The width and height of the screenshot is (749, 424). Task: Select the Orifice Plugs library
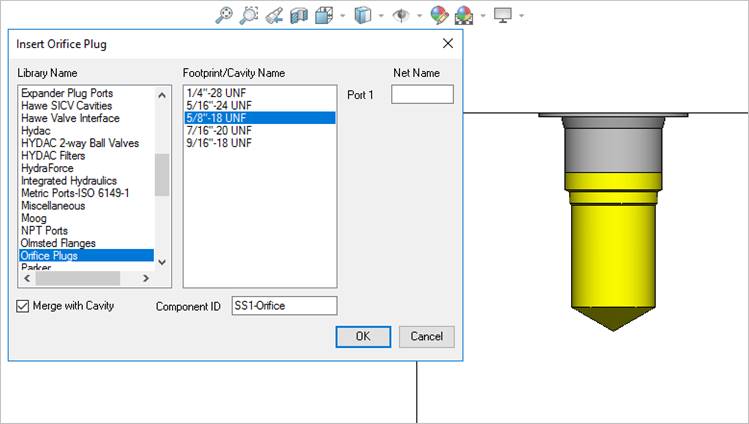pos(86,255)
